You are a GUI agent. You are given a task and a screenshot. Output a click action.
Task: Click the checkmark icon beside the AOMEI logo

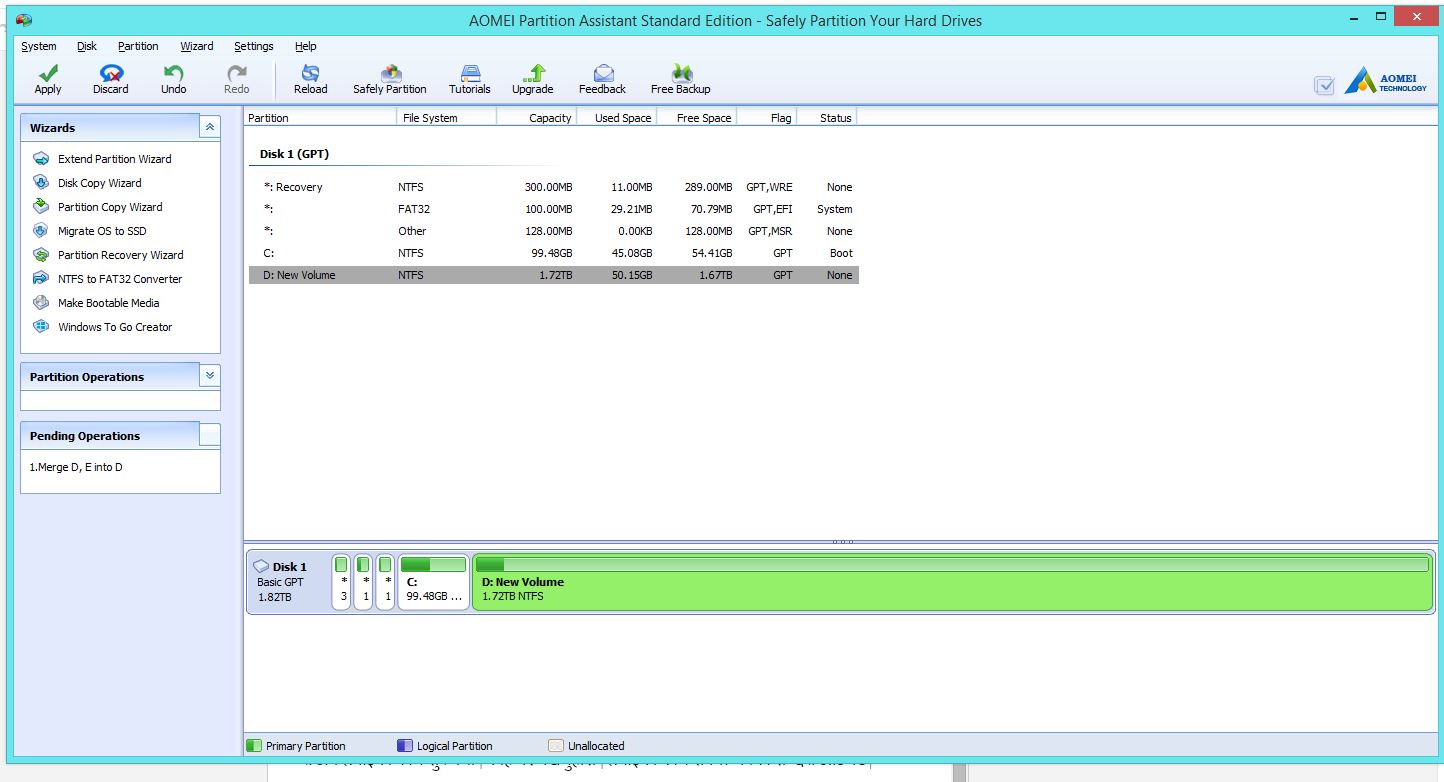coord(1325,86)
